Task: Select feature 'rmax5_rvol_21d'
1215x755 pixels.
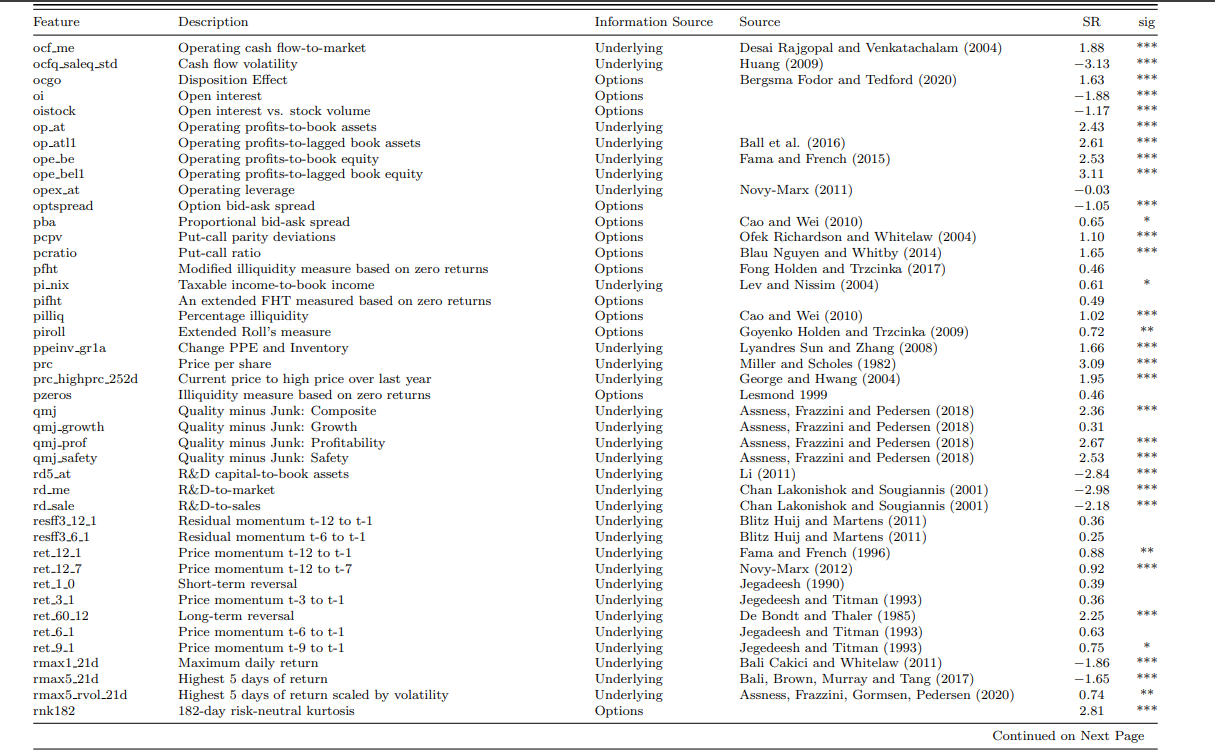Action: (x=80, y=695)
